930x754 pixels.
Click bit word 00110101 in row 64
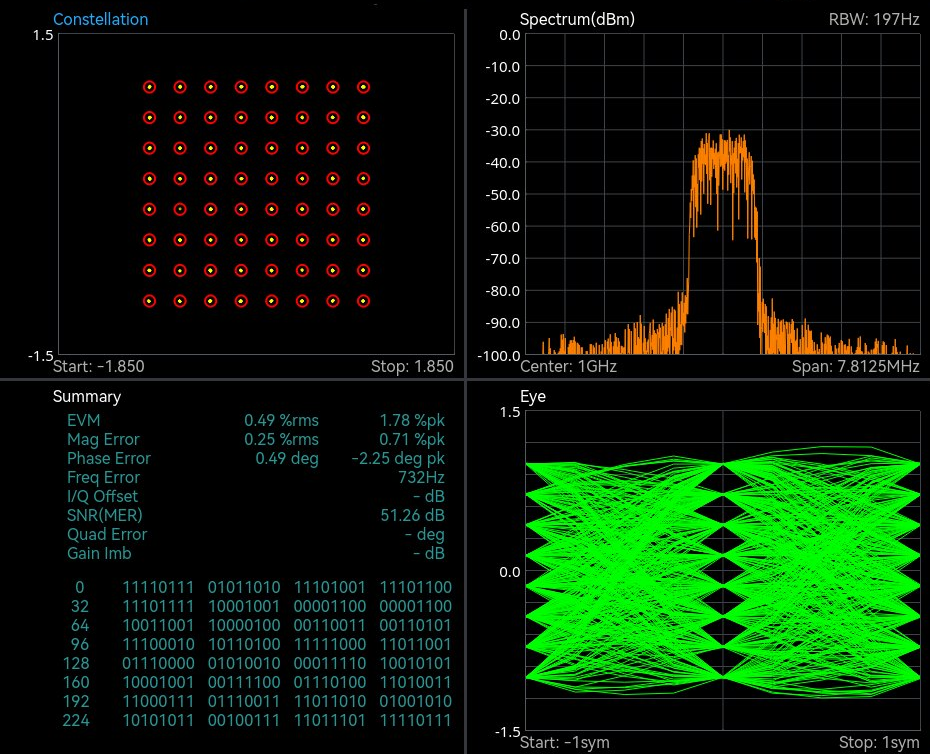[416, 625]
